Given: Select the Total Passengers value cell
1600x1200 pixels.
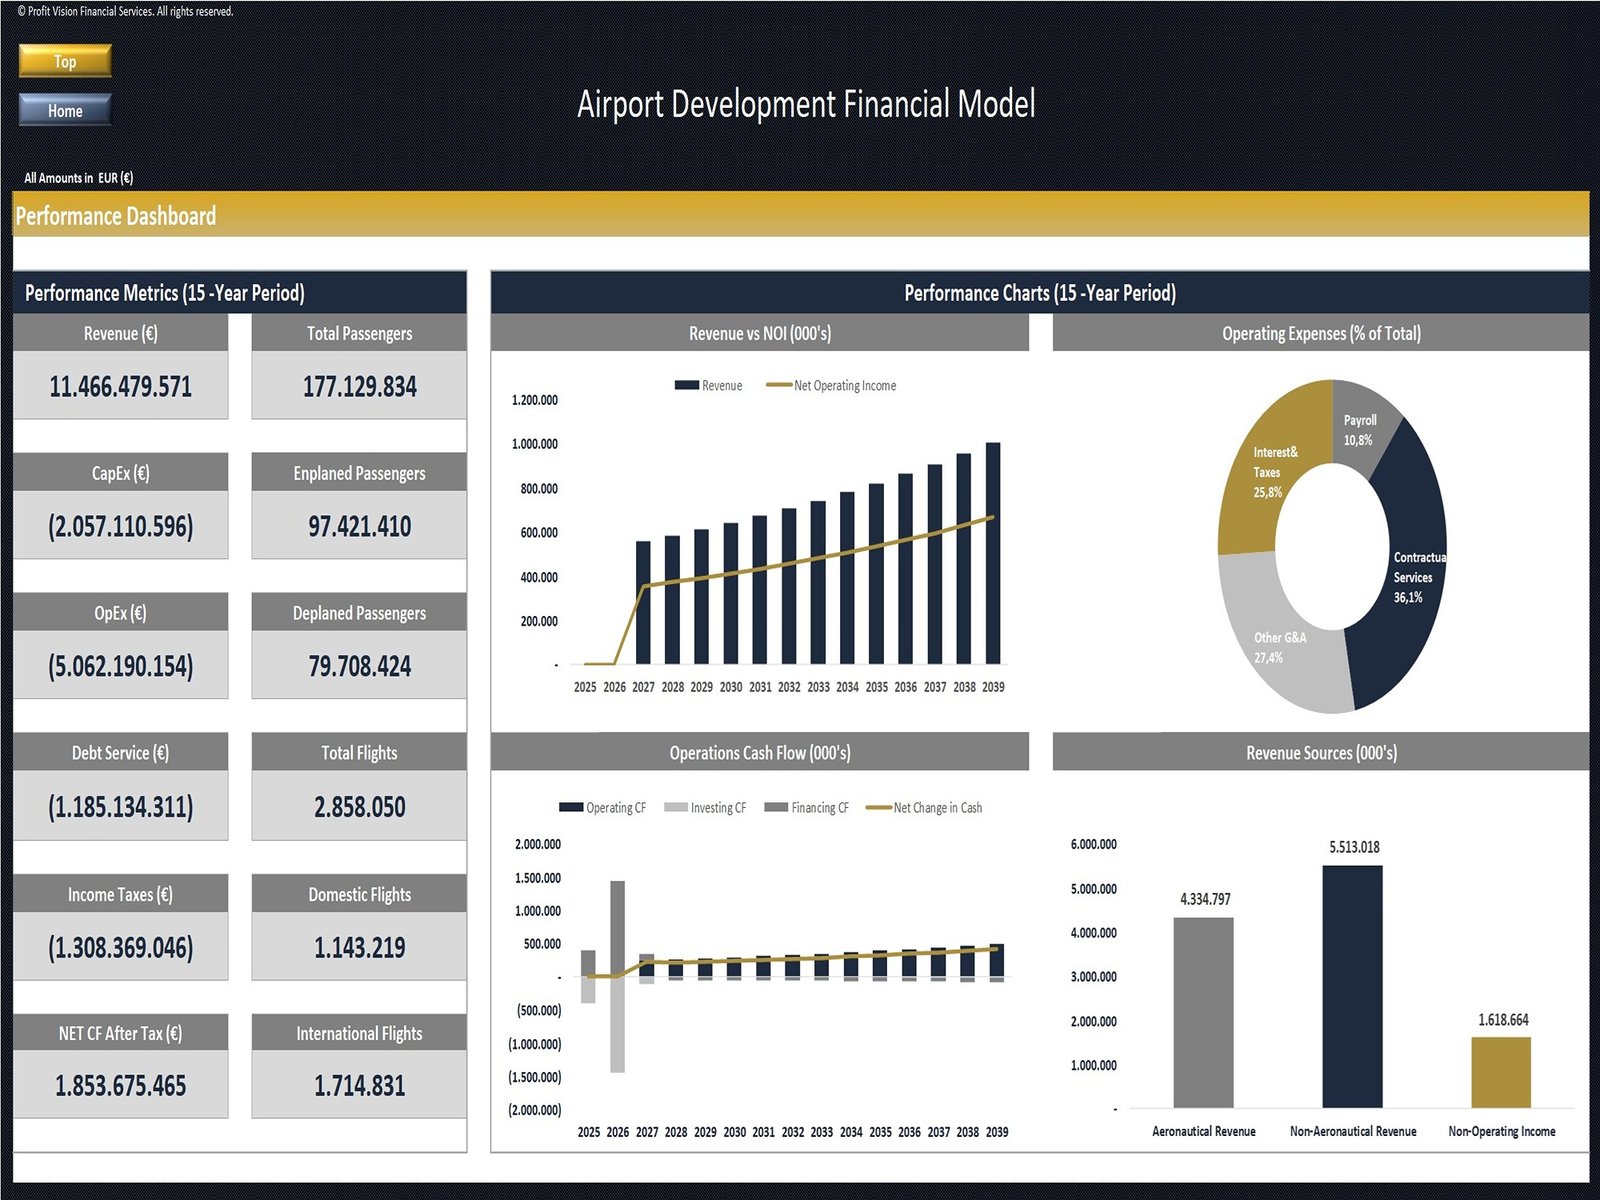Looking at the screenshot, I should coord(359,386).
